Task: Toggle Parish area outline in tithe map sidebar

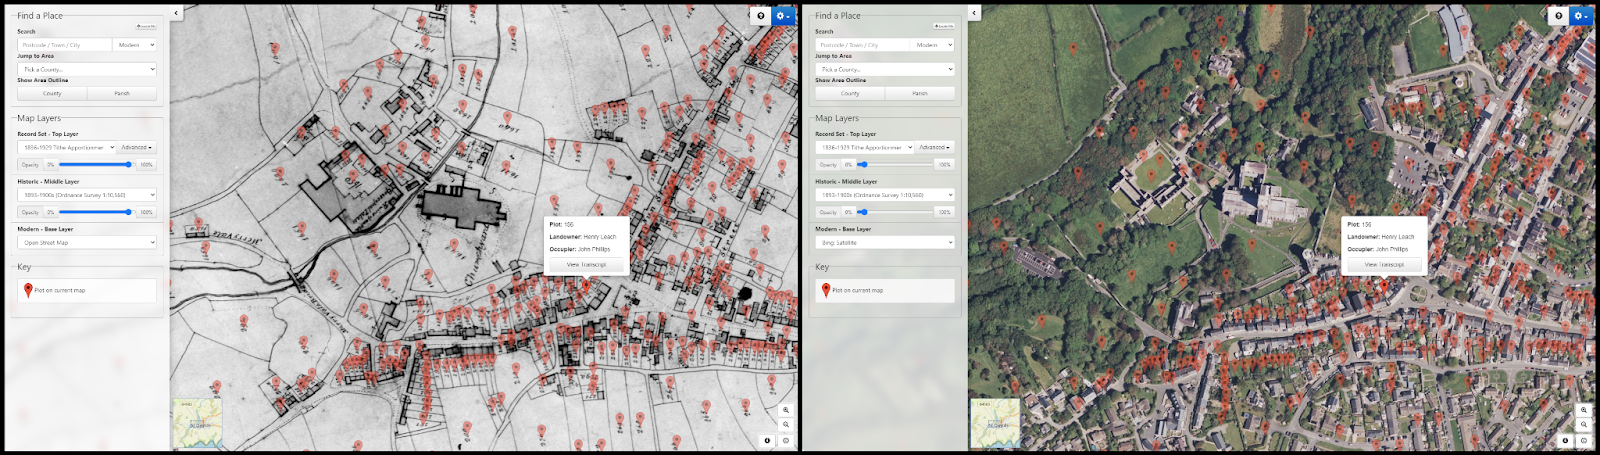Action: [122, 93]
